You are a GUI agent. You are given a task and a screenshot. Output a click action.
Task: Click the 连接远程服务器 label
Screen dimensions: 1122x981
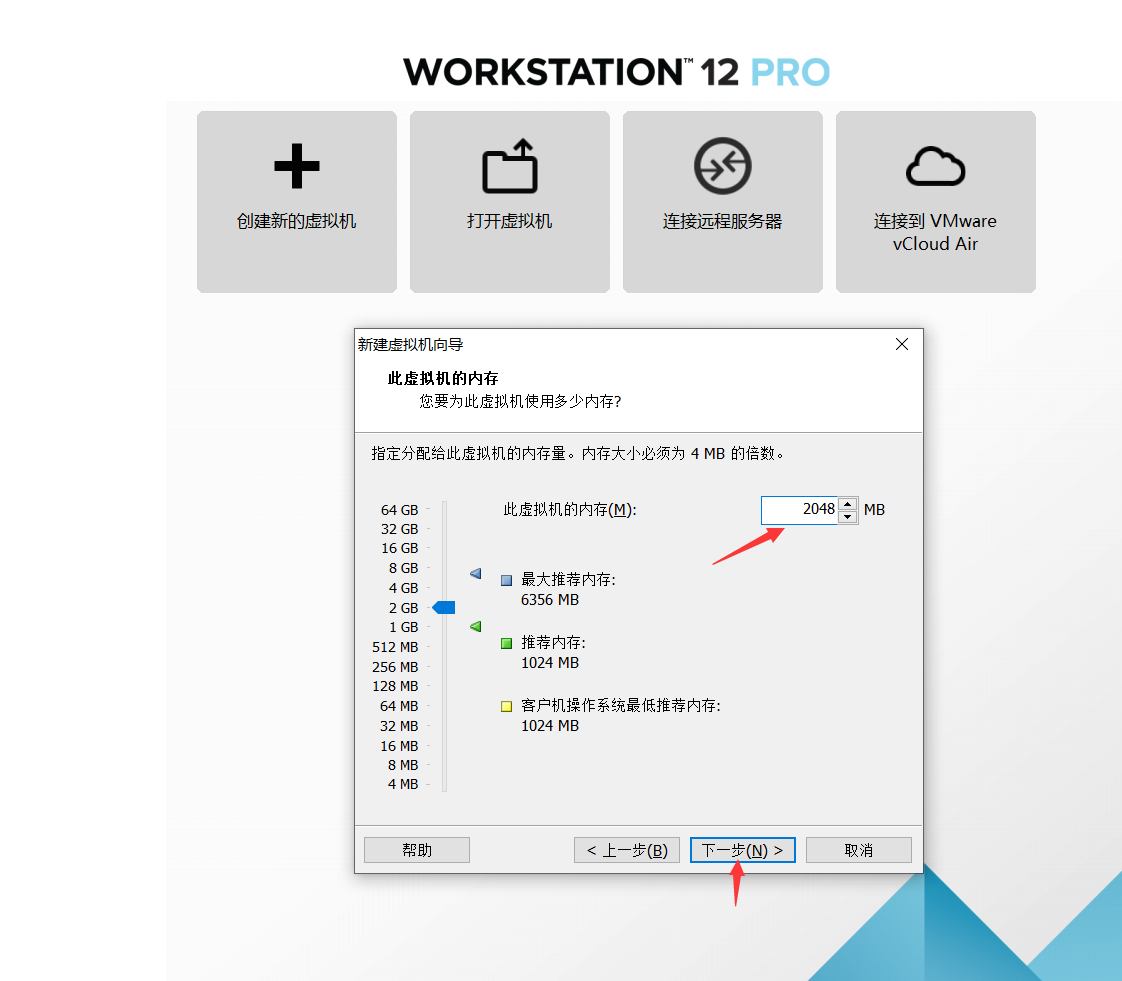(723, 221)
